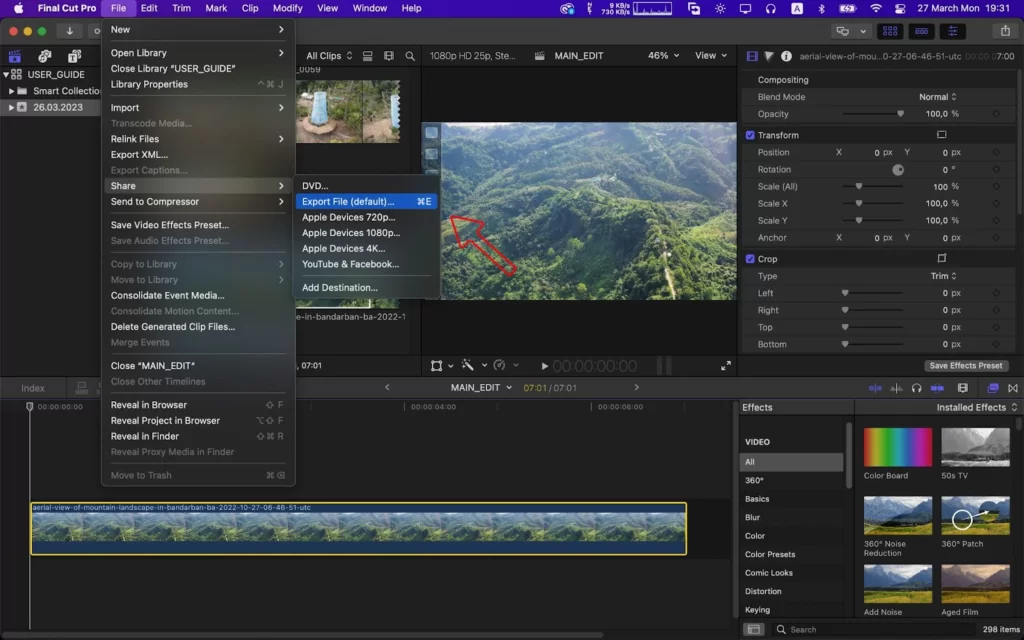
Task: Open All Clips filter dropdown
Action: (x=329, y=56)
